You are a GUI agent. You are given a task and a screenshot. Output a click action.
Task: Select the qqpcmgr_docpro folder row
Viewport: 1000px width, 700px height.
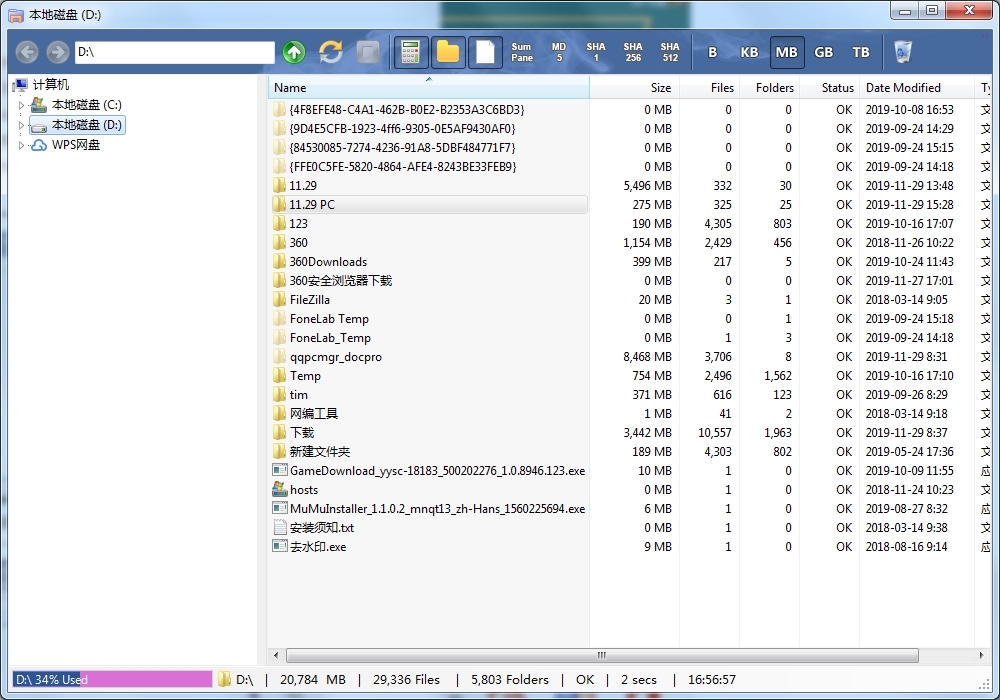(335, 357)
